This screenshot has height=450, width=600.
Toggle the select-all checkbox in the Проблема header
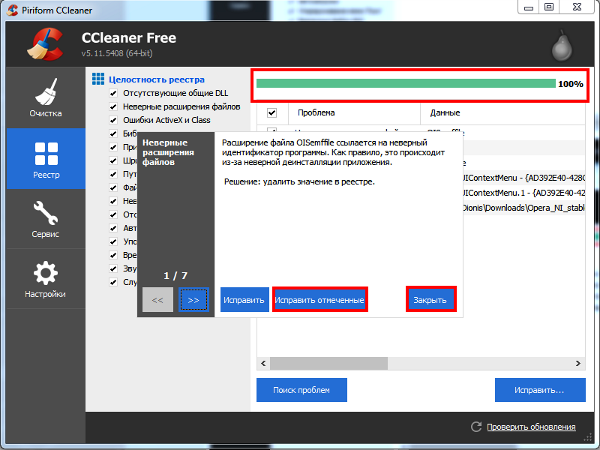tap(272, 113)
